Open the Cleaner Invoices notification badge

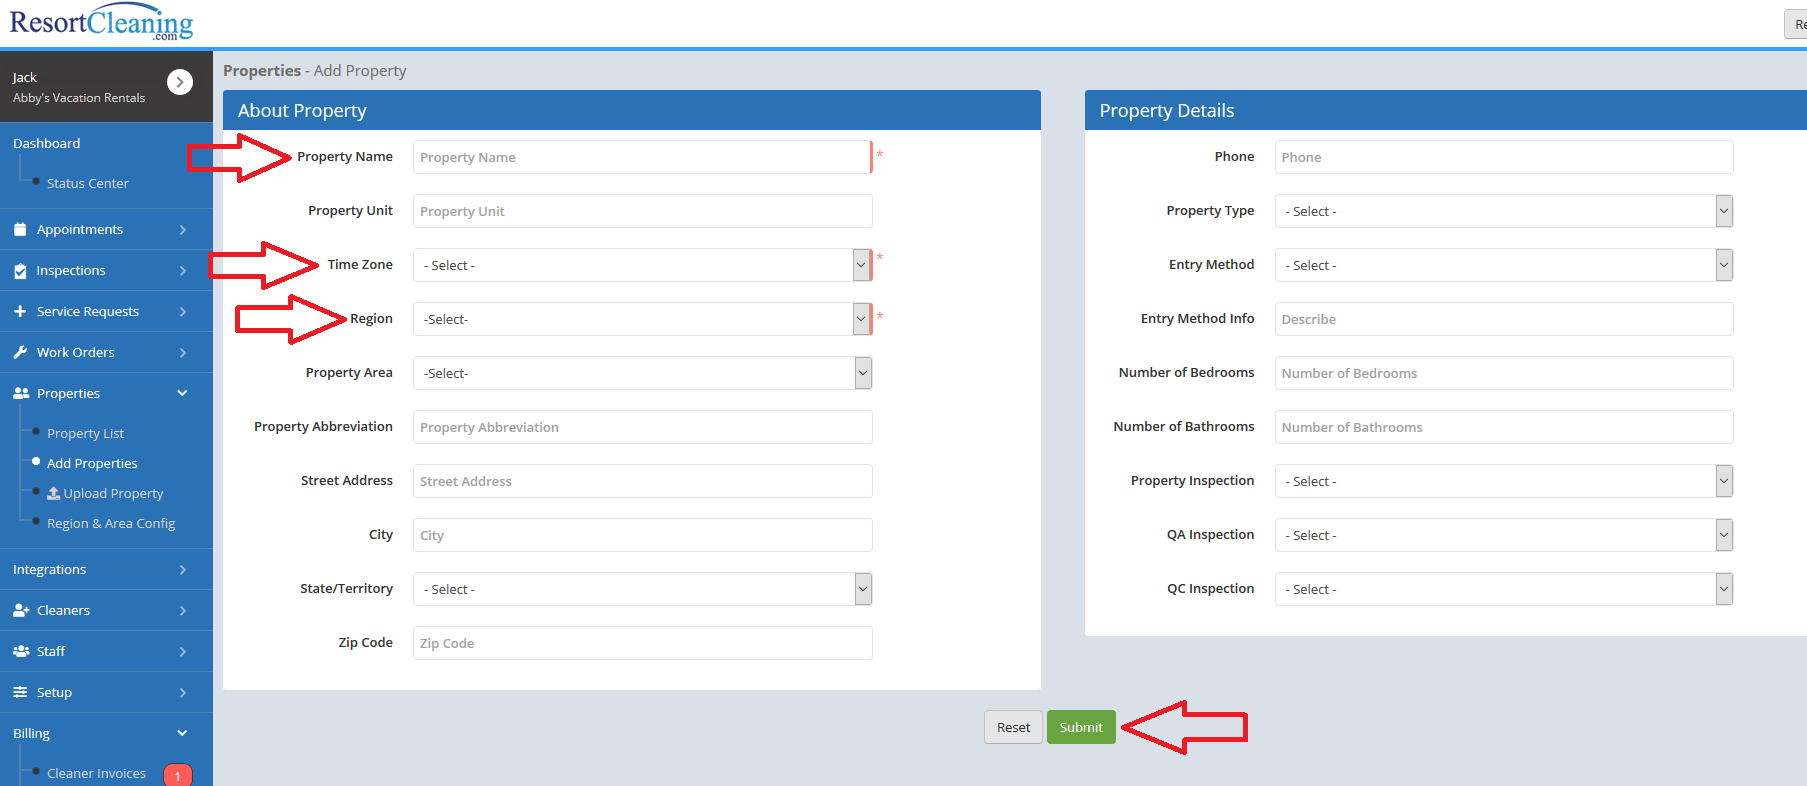178,776
